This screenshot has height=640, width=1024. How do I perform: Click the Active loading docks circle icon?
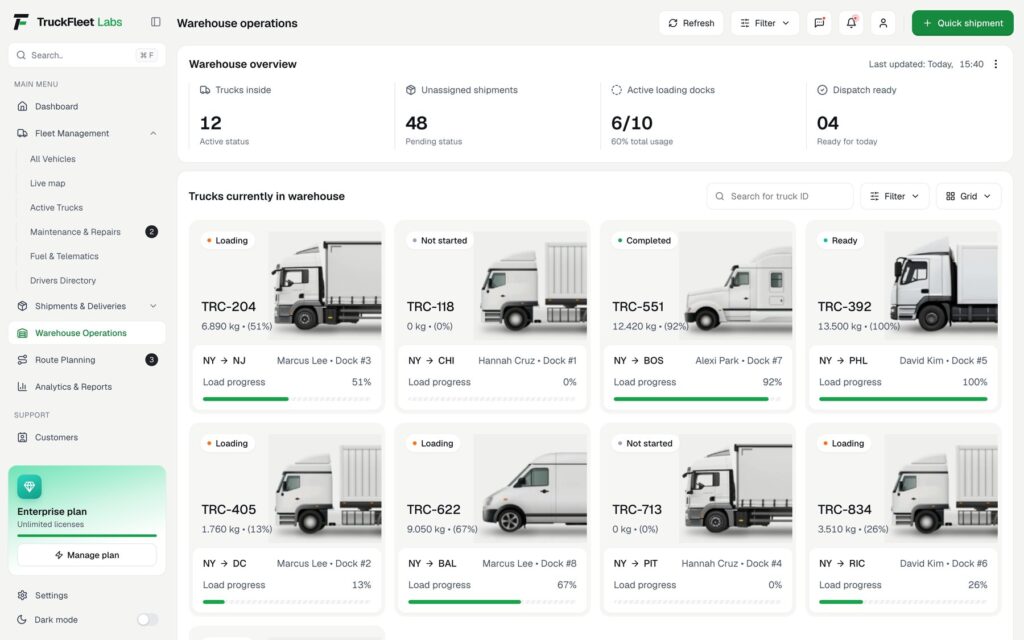click(616, 90)
